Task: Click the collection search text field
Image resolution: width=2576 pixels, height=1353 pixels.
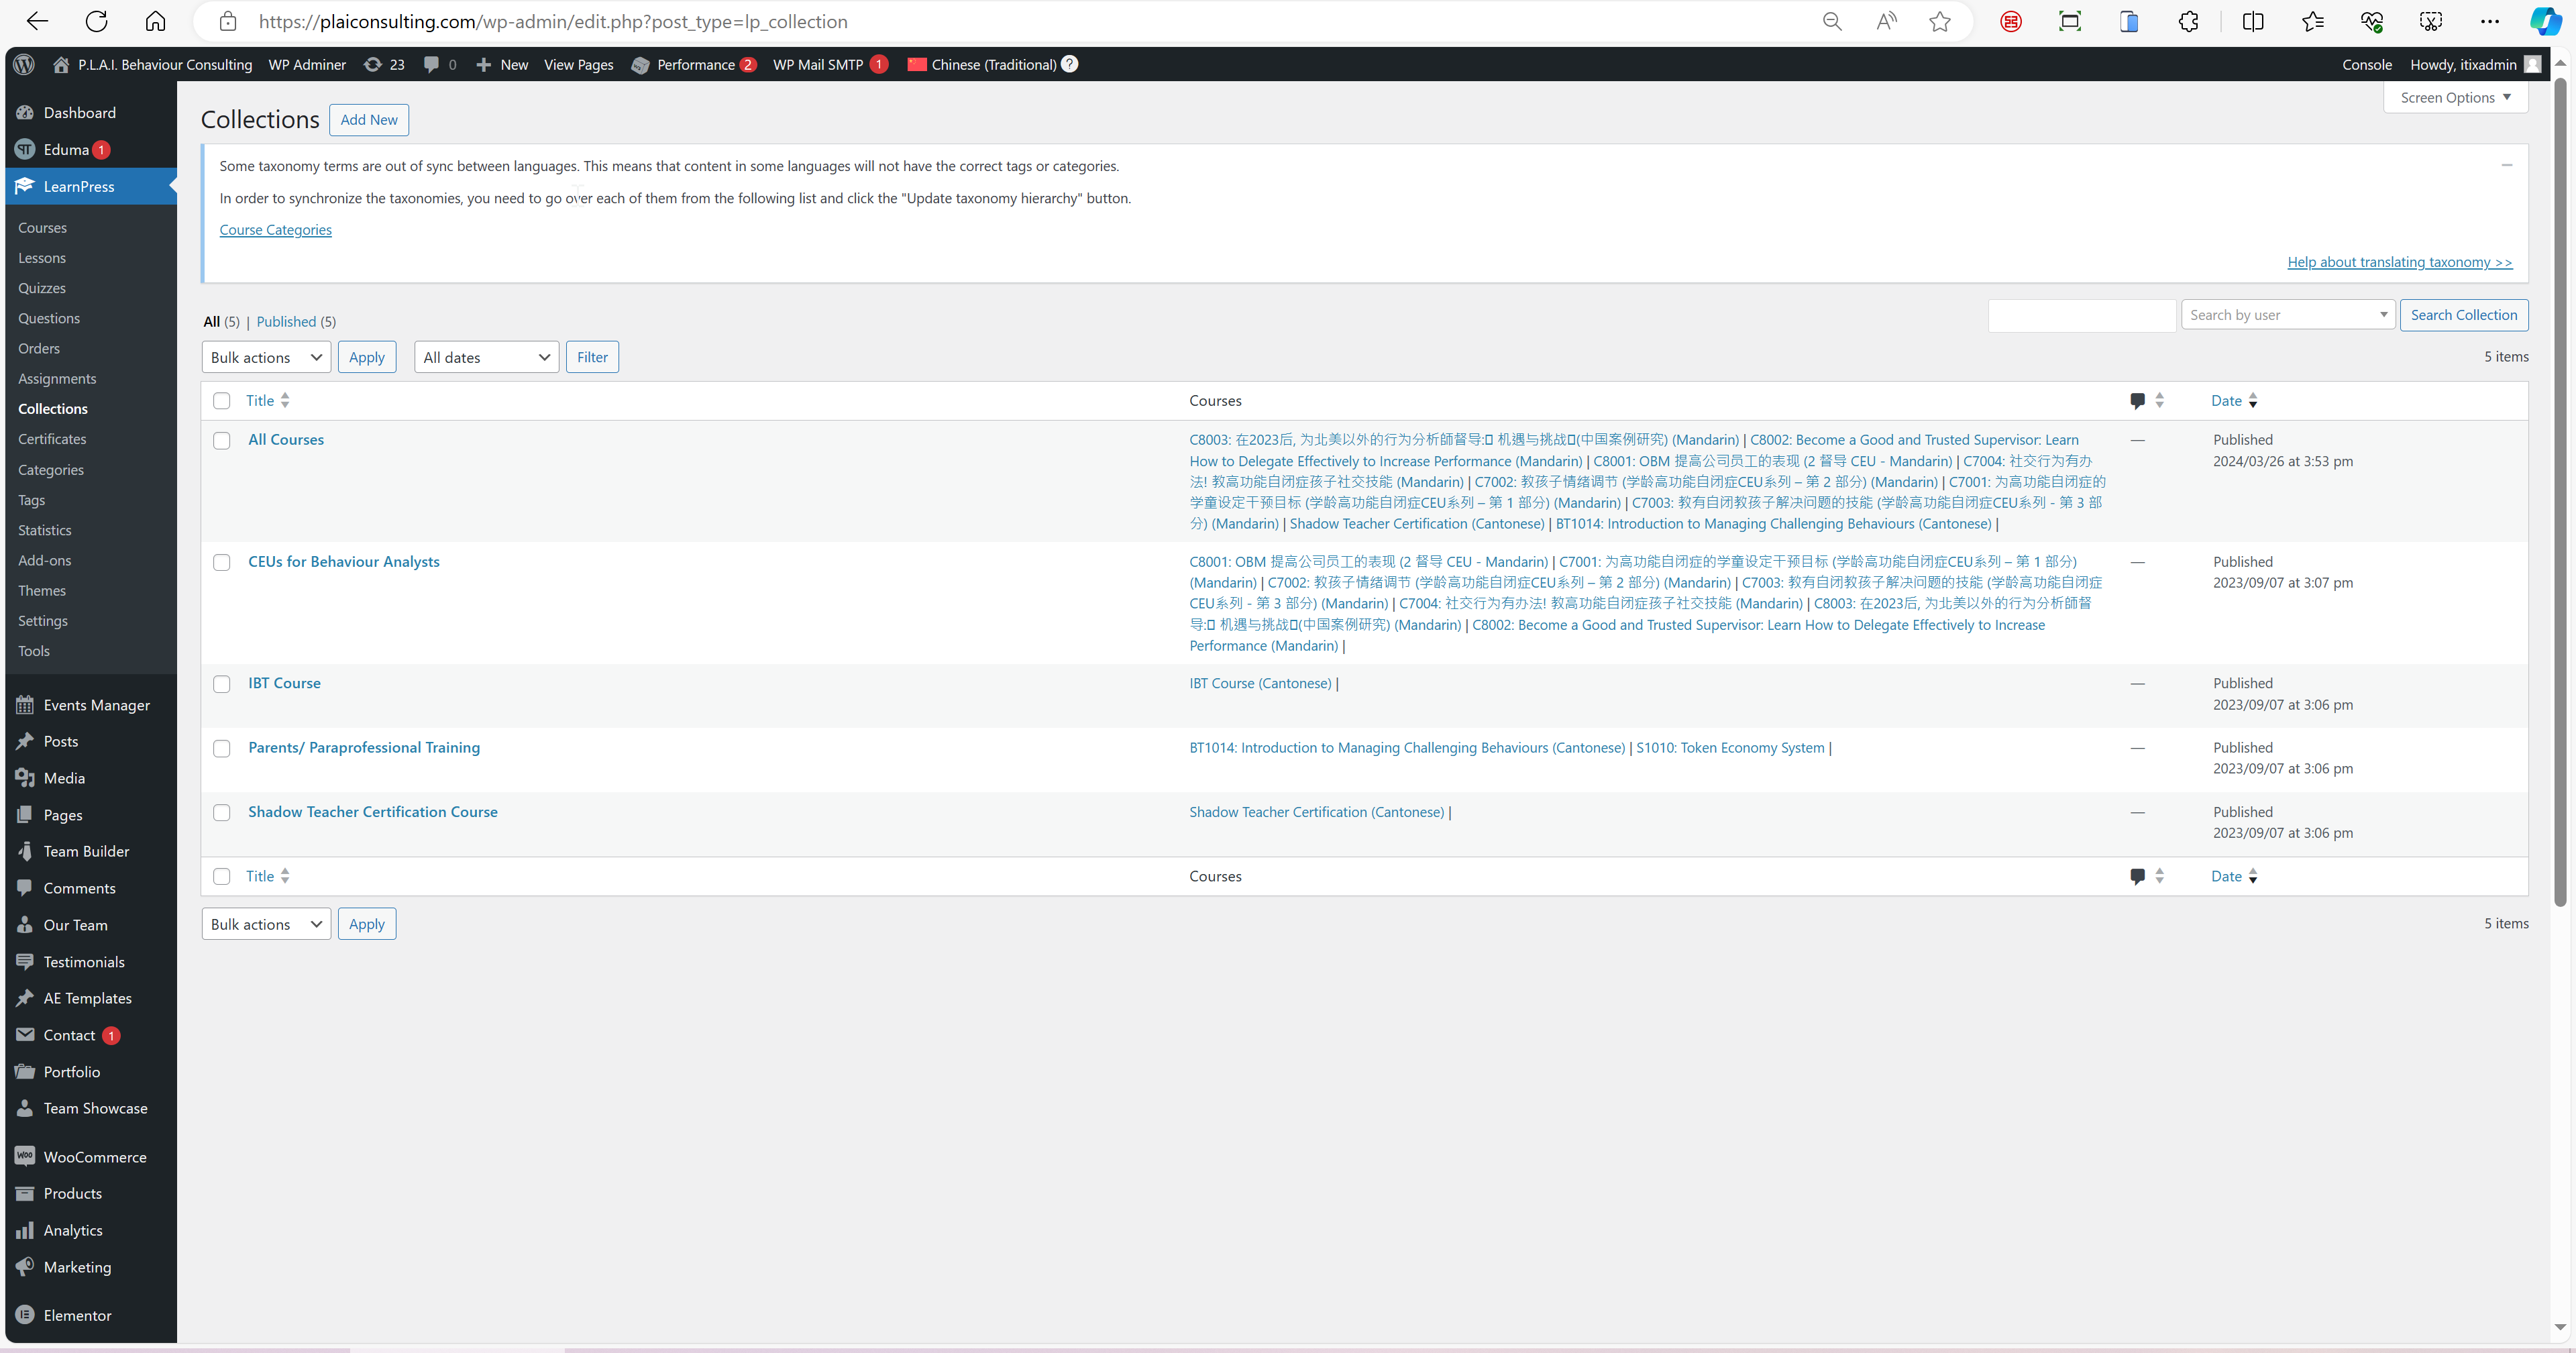Action: 2082,315
